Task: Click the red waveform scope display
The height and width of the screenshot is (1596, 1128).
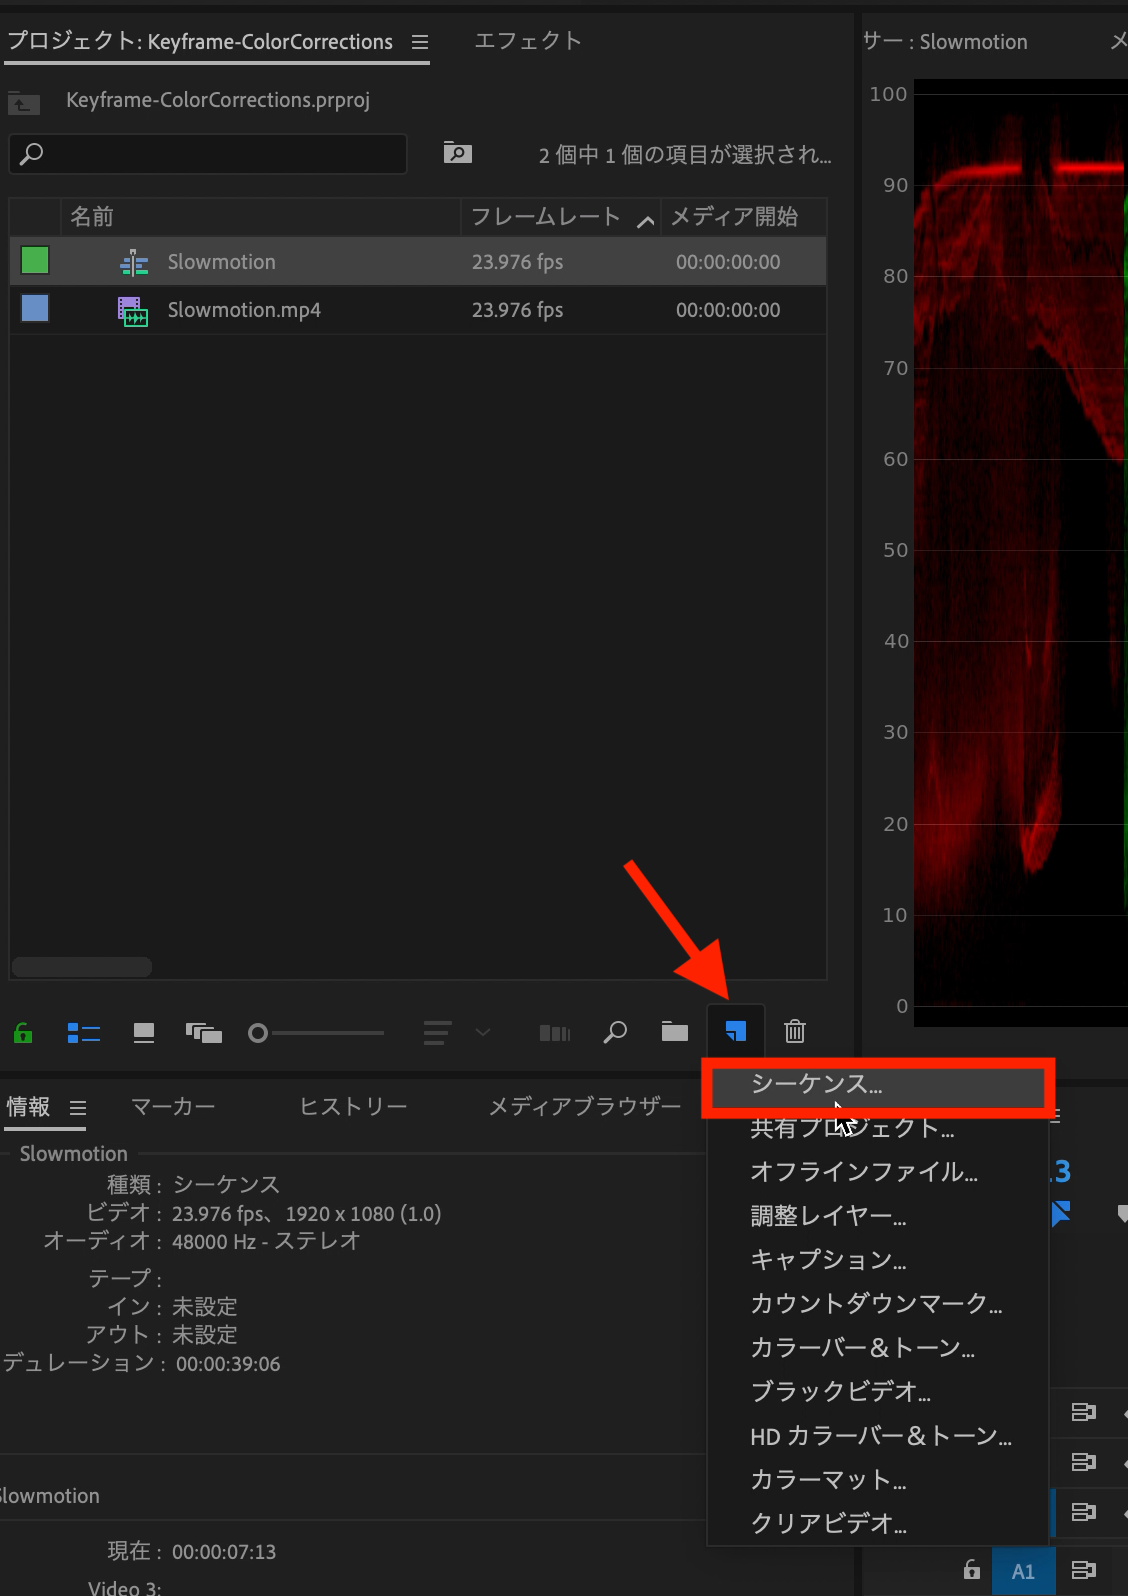Action: [1021, 552]
